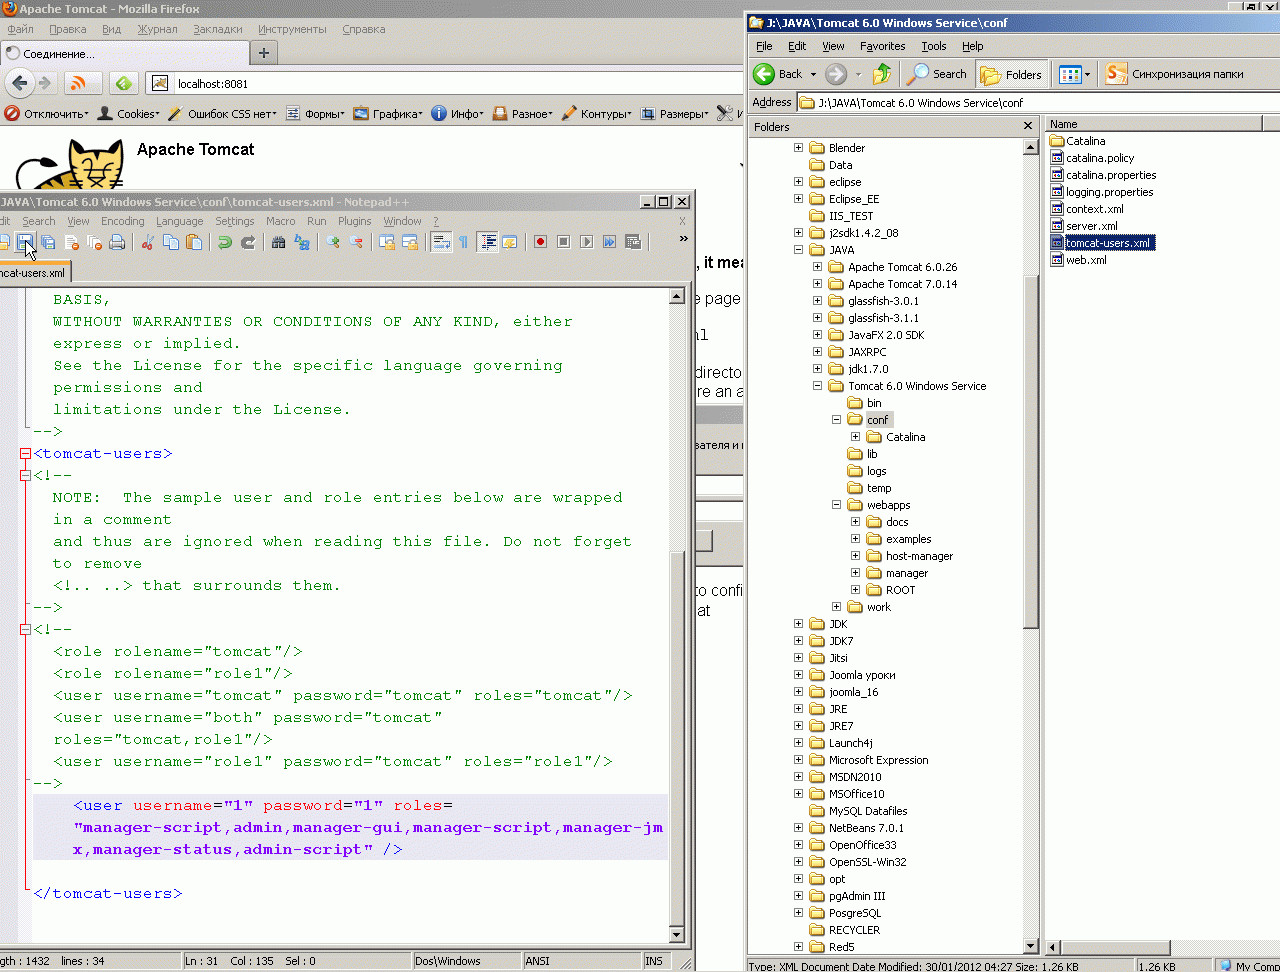This screenshot has height=972, width=1280.
Task: Open the Encoding menu in Notepad++
Action: click(x=122, y=221)
